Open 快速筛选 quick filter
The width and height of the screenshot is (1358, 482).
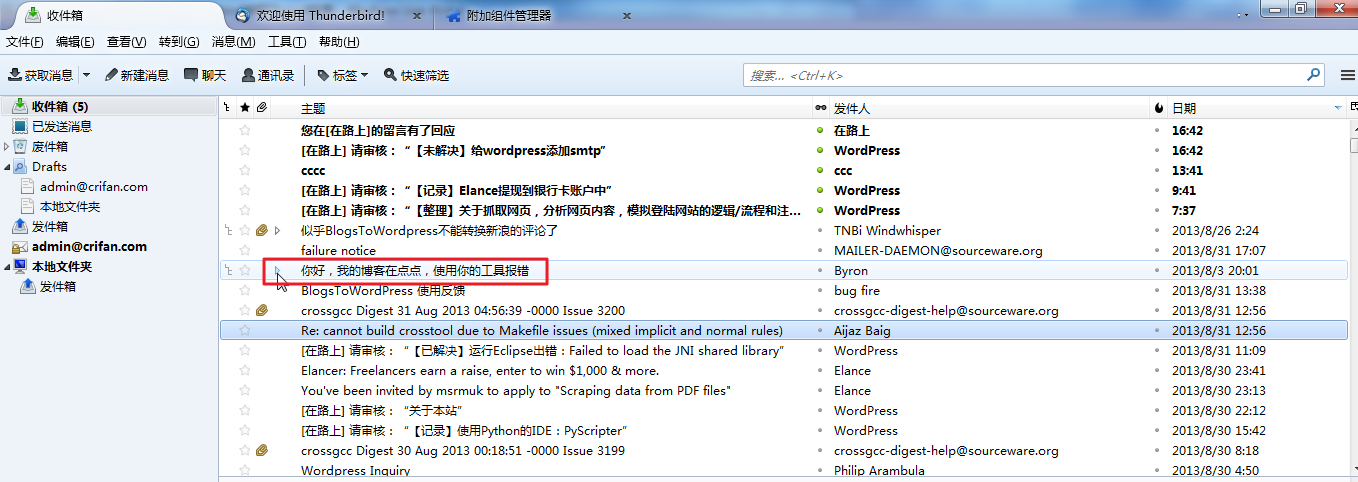(416, 75)
